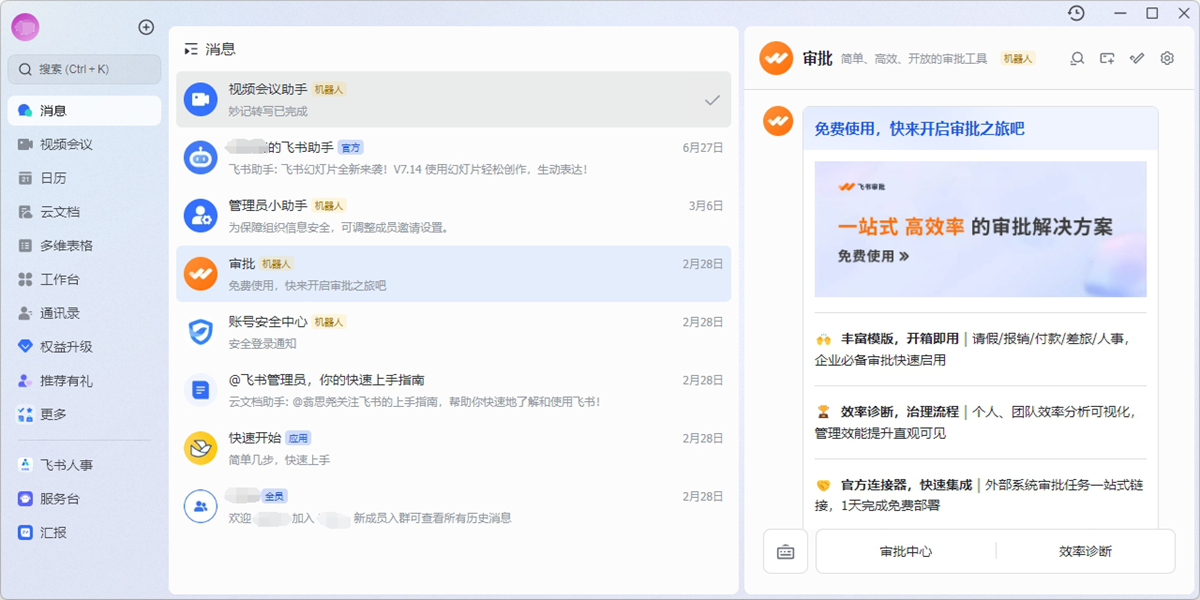Select the 审批 conversation in the message list

pyautogui.click(x=454, y=274)
